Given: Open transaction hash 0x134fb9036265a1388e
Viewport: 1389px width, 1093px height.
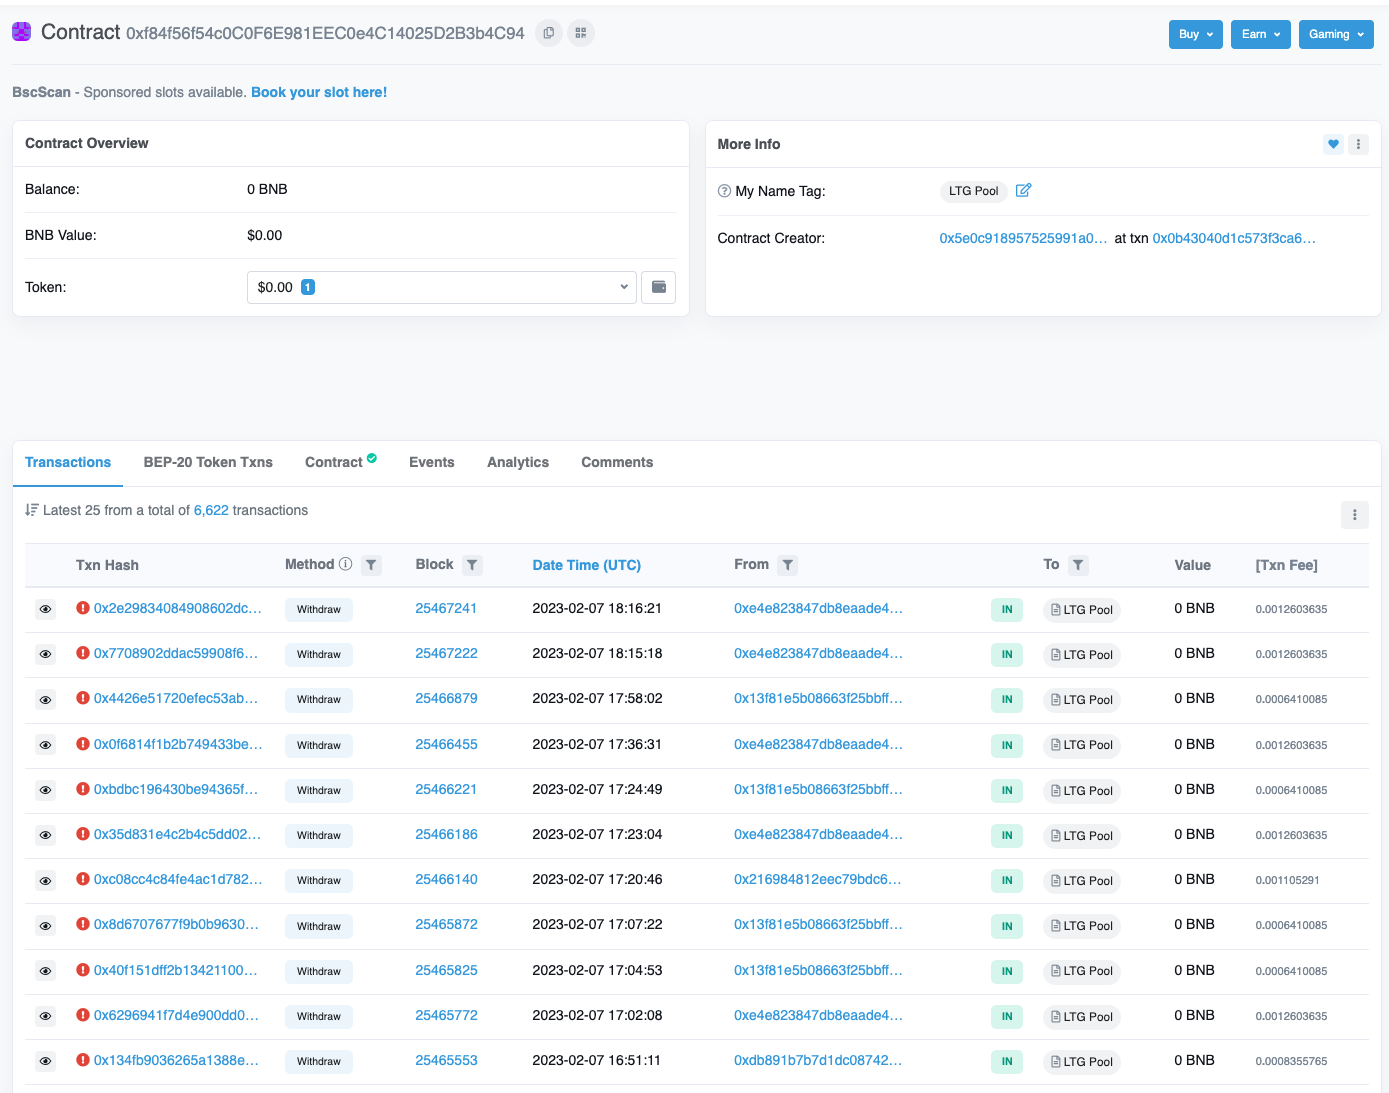Looking at the screenshot, I should (x=176, y=1060).
